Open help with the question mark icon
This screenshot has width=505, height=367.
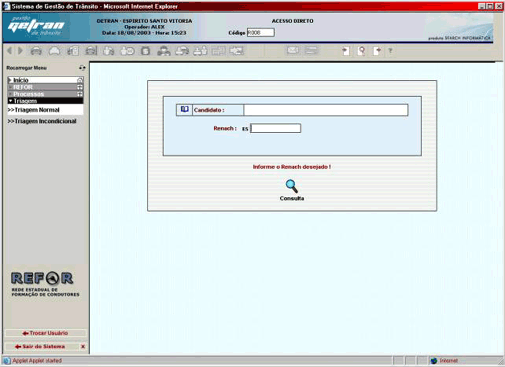tap(390, 51)
